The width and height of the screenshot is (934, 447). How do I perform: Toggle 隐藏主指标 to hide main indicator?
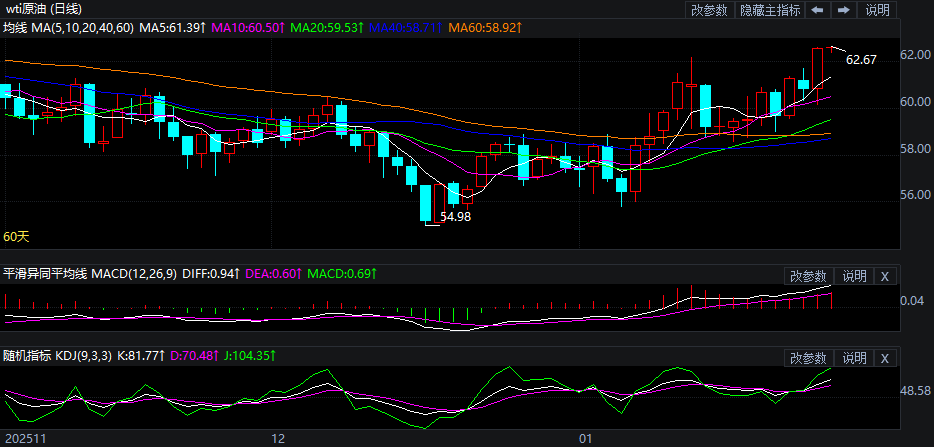point(770,10)
